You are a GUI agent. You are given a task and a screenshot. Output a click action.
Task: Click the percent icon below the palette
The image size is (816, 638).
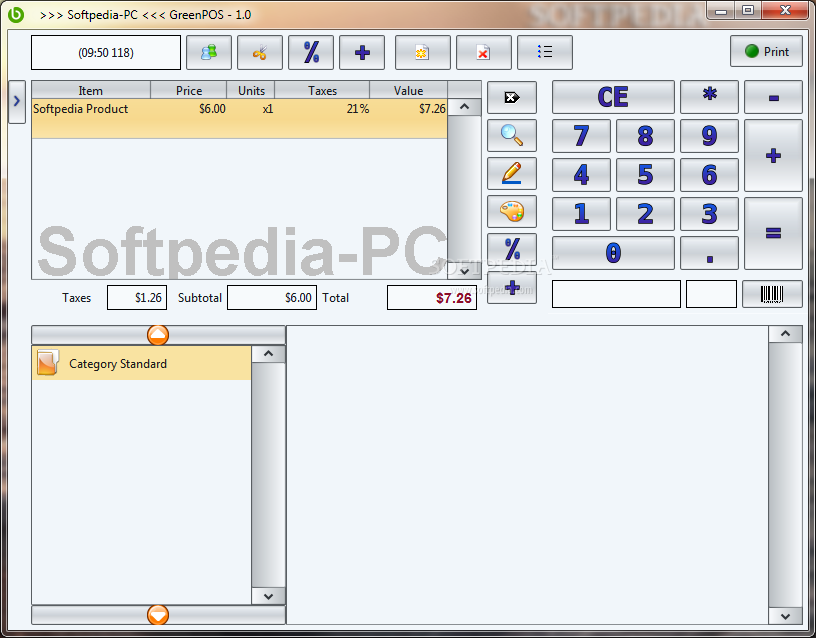coord(512,249)
